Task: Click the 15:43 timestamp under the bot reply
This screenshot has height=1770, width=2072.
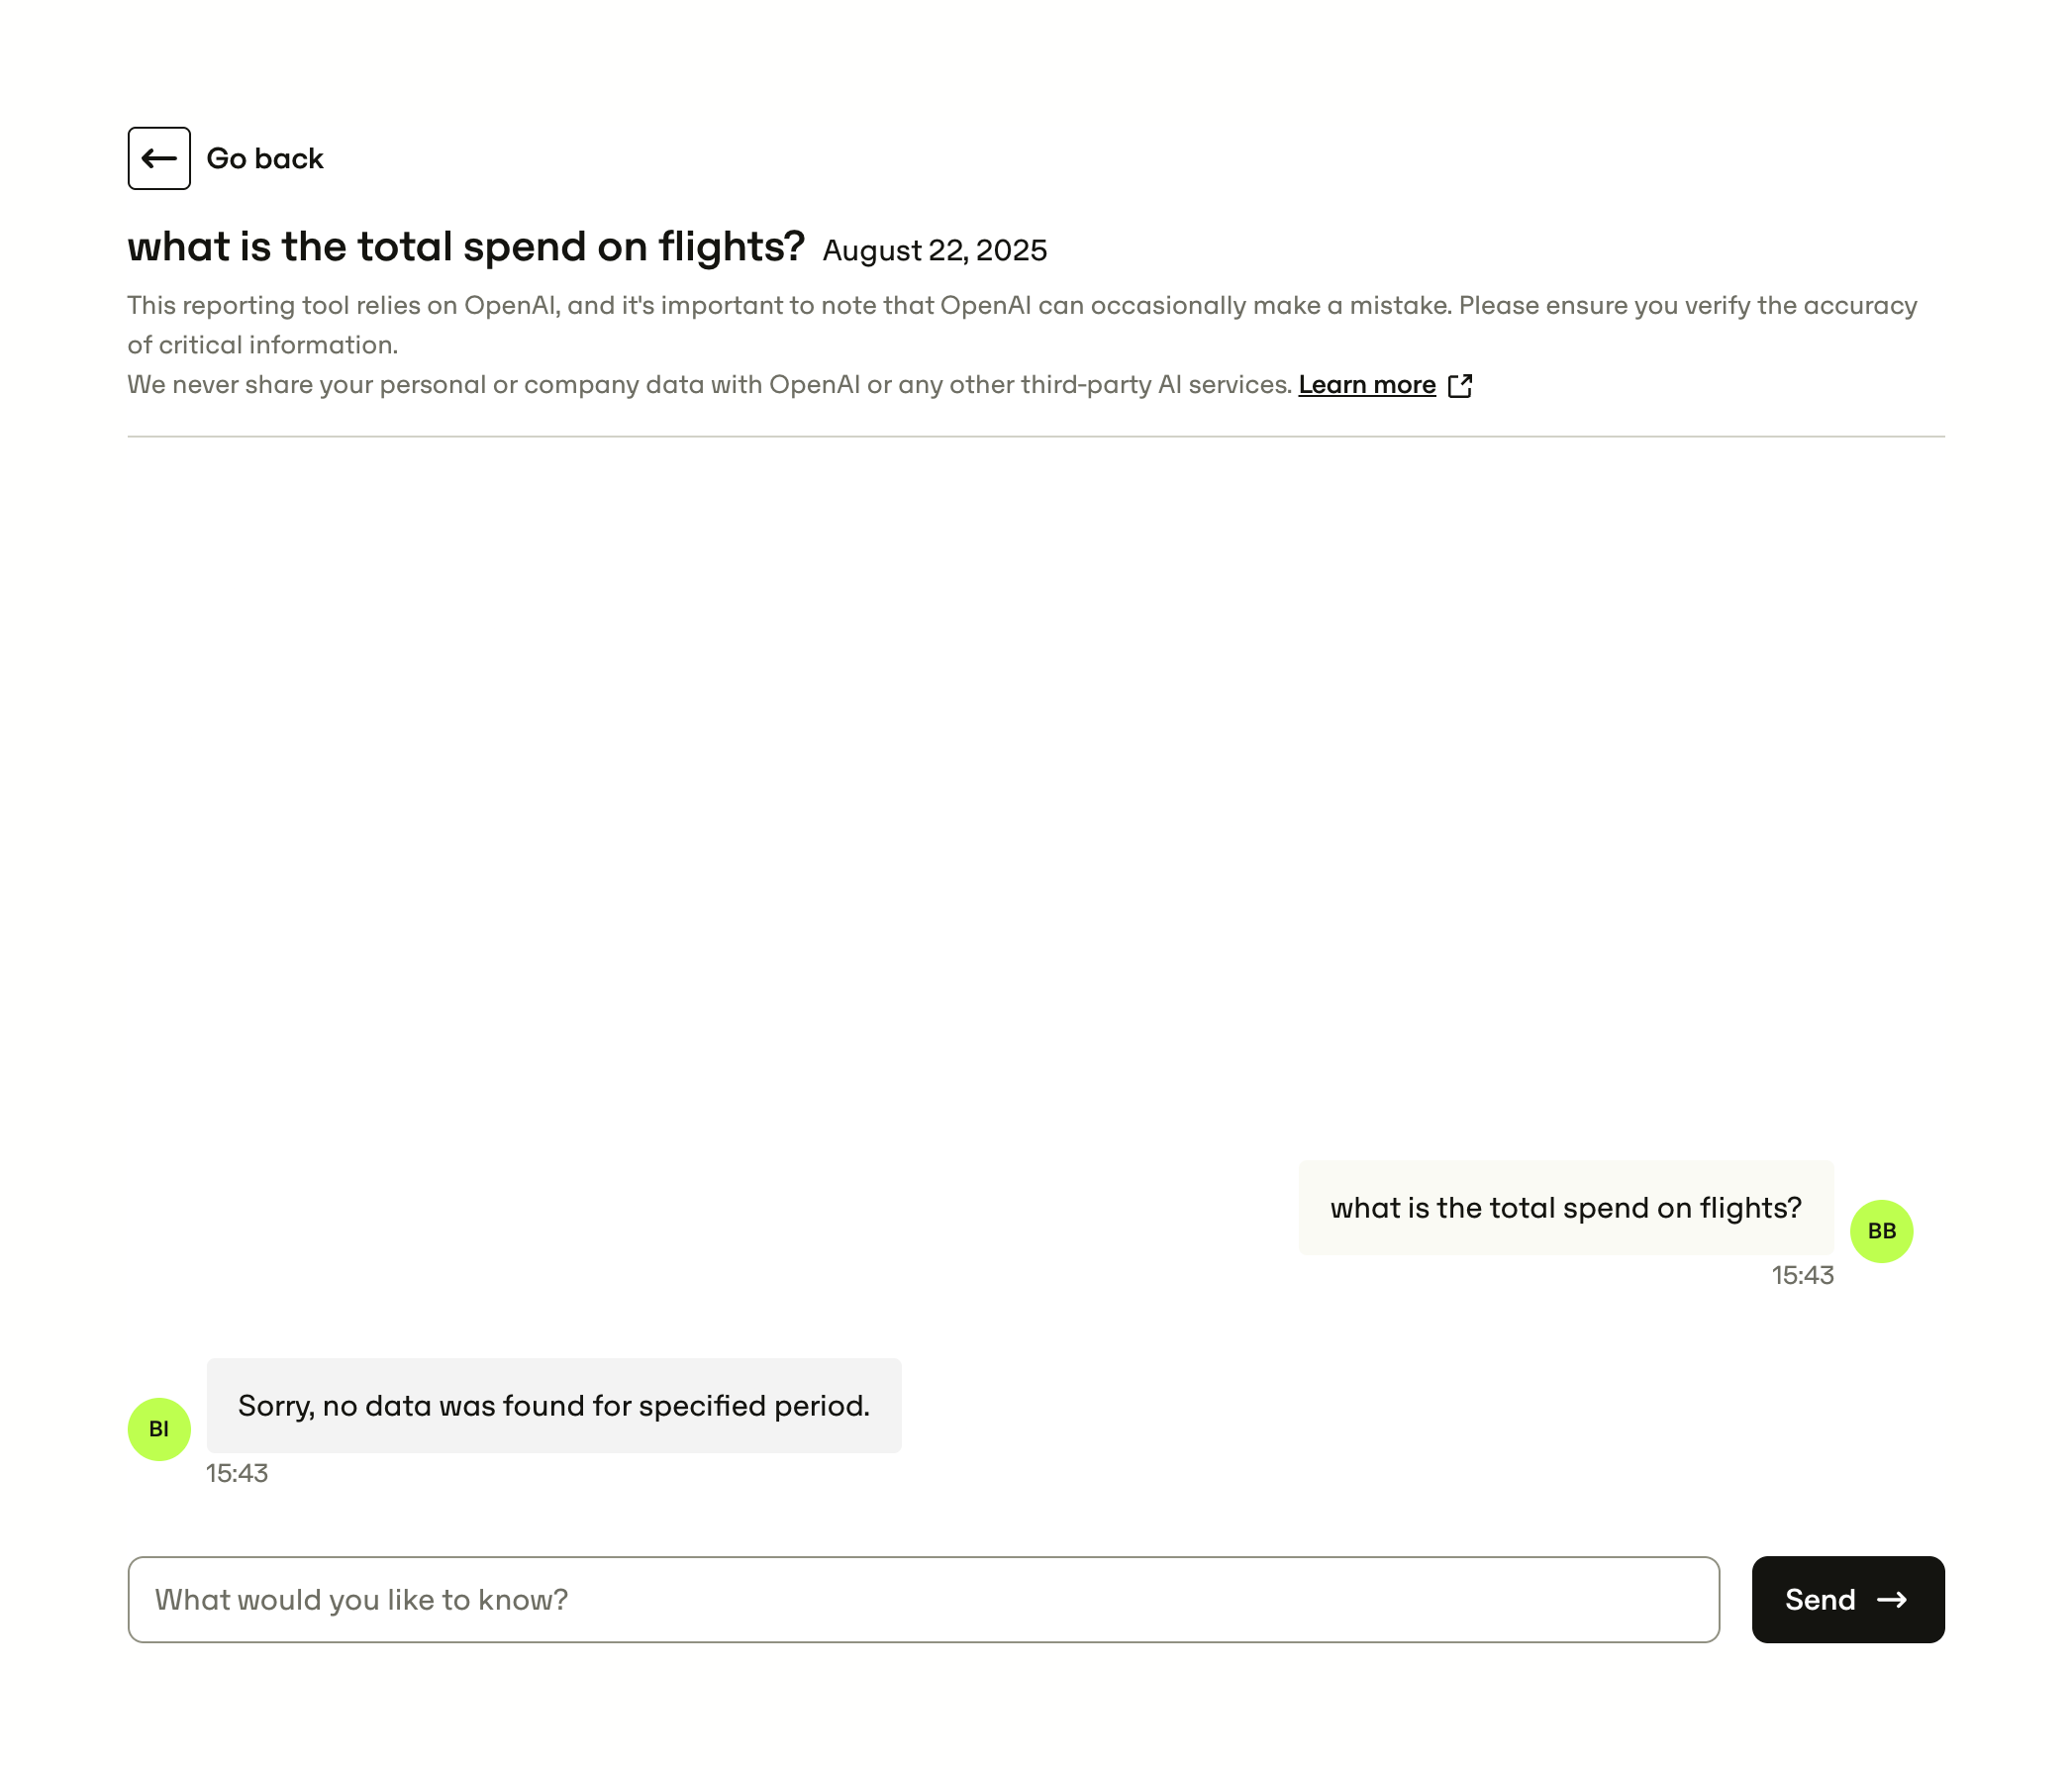Action: [236, 1473]
